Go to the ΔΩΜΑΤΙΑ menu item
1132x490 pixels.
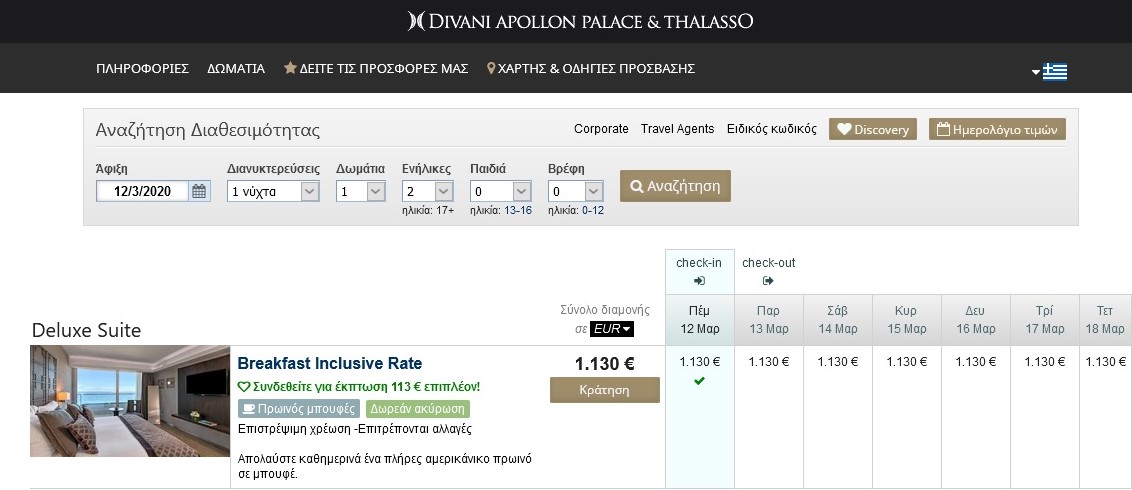236,69
